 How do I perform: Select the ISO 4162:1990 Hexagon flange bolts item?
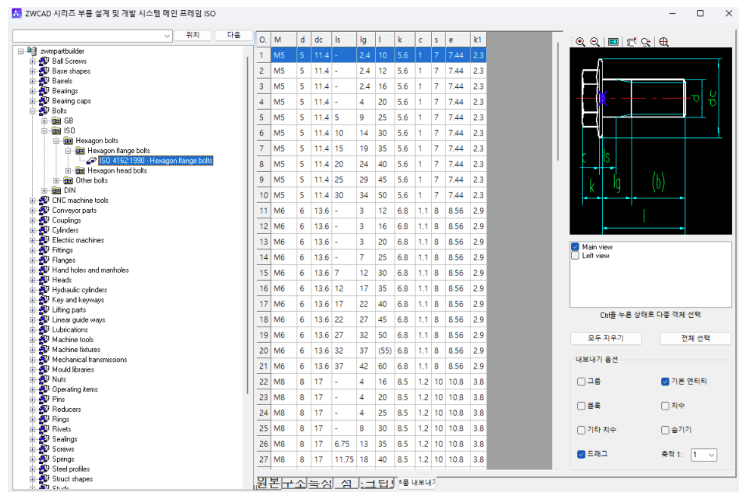point(155,160)
